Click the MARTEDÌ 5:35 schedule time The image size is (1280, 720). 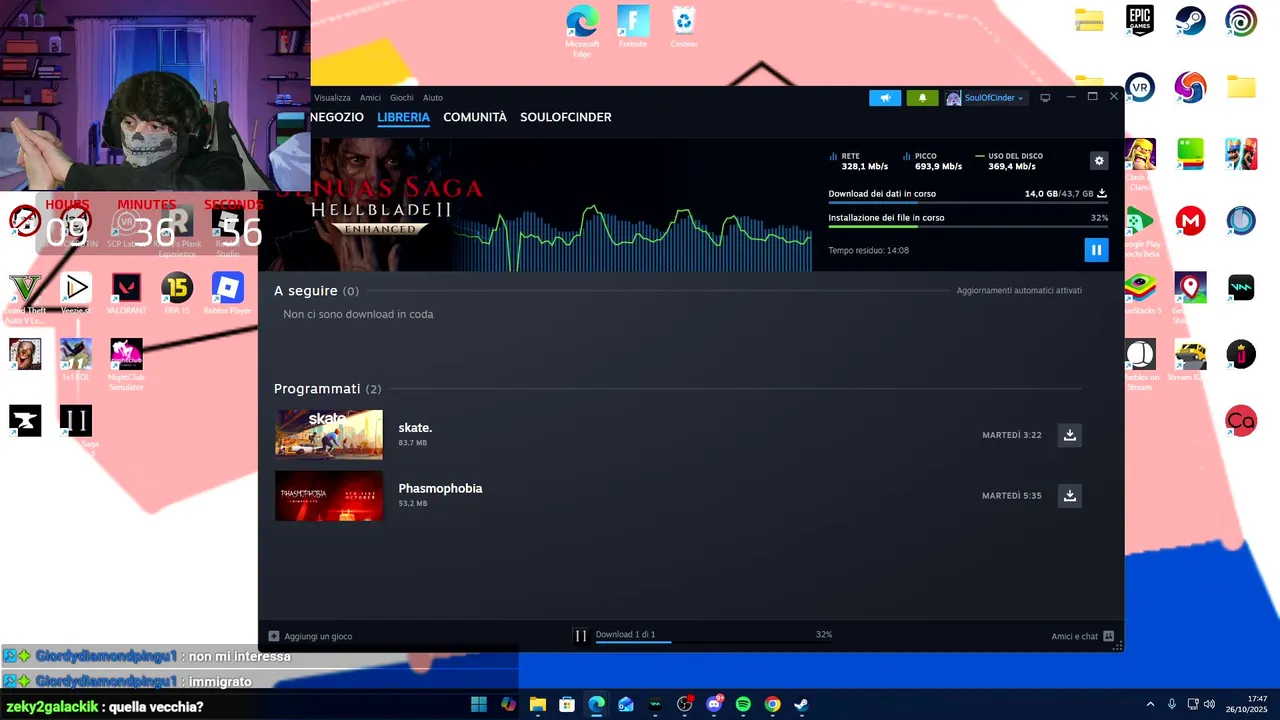point(1012,496)
